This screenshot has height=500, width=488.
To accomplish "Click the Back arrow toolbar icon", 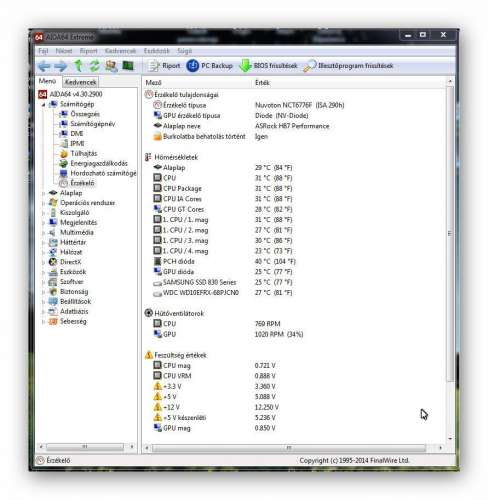I will [44, 66].
